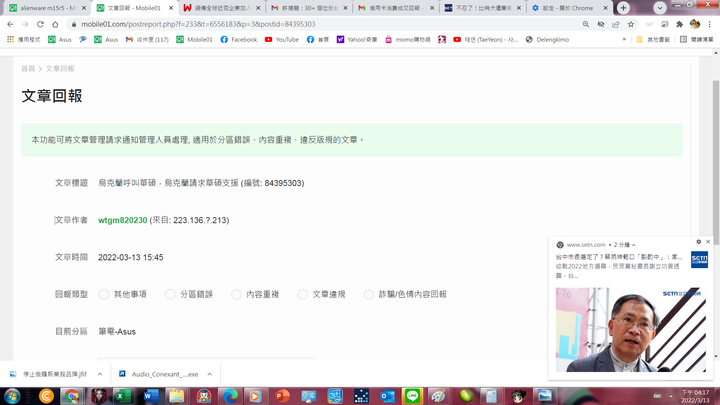This screenshot has height=405, width=720.
Task: Select the 詐騙/色情內容回報 report type
Action: 369,294
